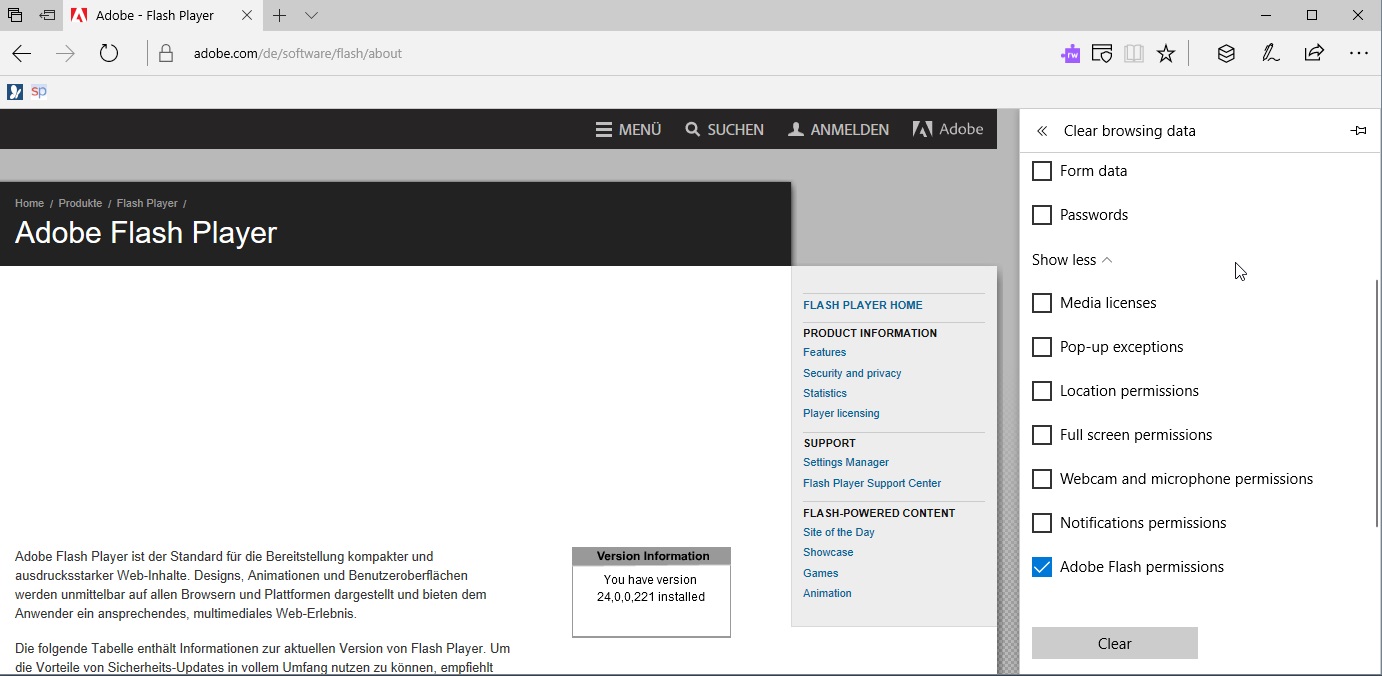Image resolution: width=1382 pixels, height=676 pixels.
Task: Close the Adobe - Flash Player tab
Action: (247, 15)
